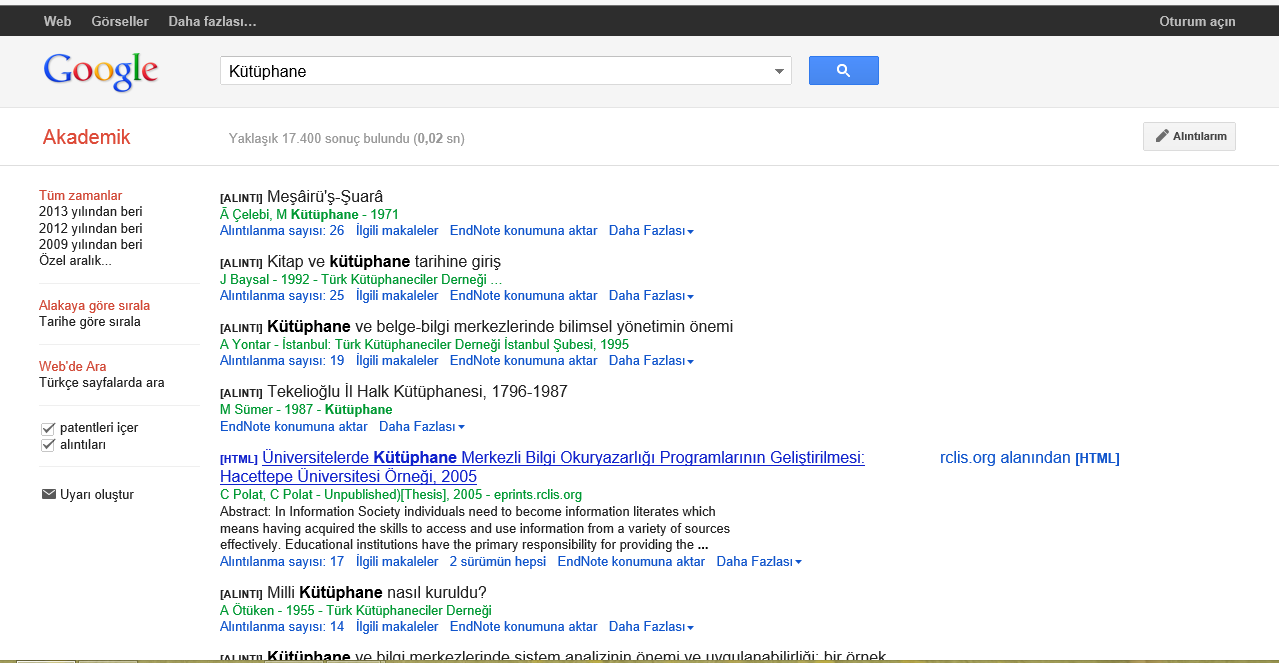
Task: Click the 'Milli Kütüphane nasıl kuruldu?' title
Action: 377,593
